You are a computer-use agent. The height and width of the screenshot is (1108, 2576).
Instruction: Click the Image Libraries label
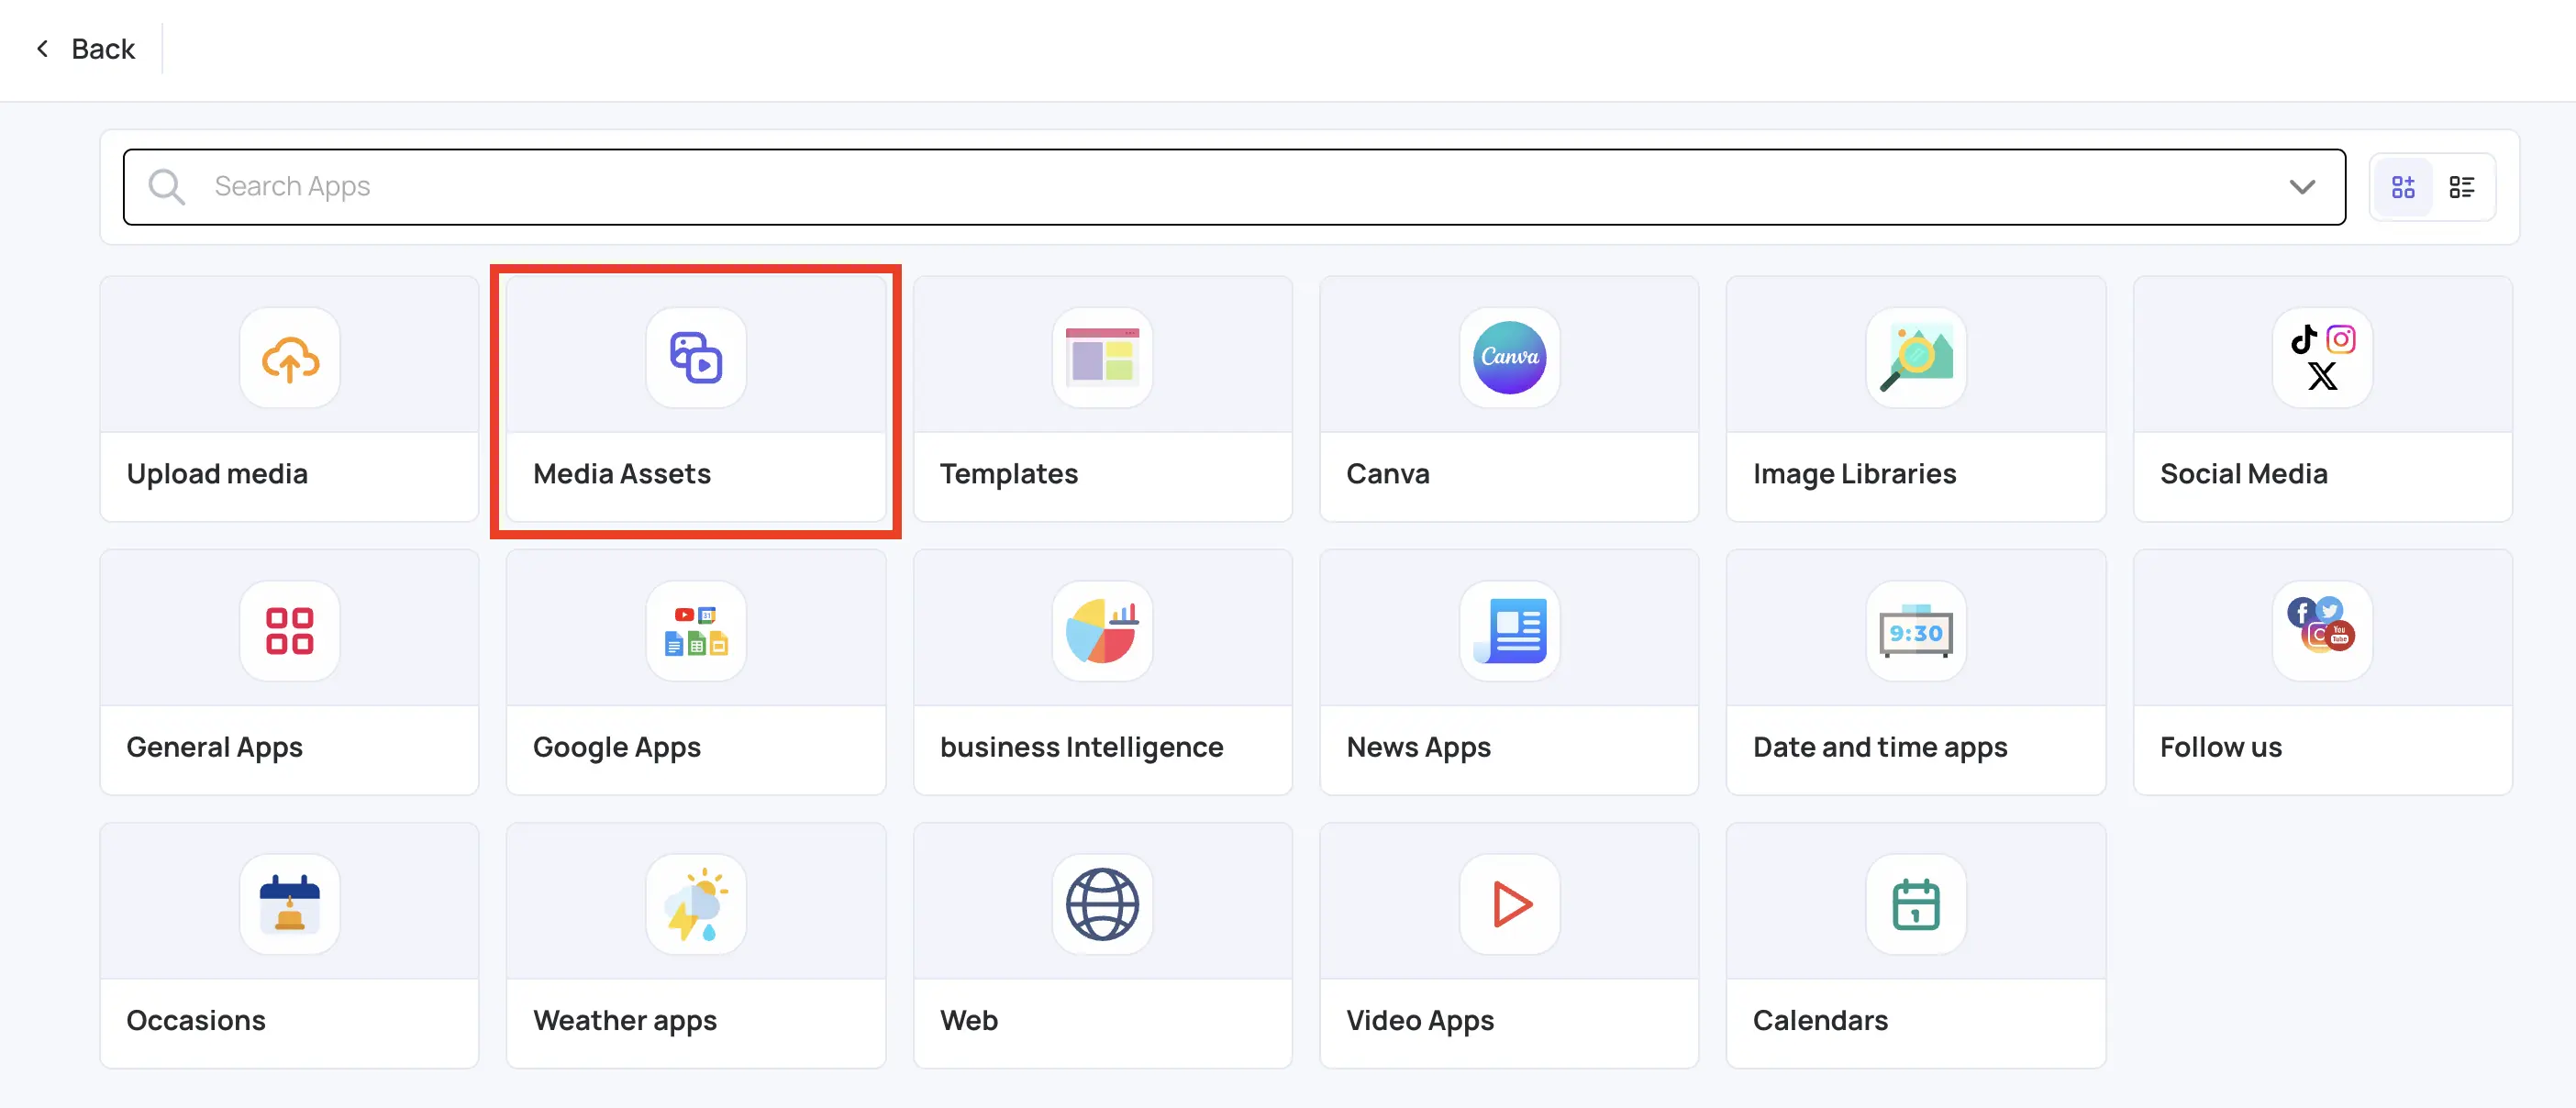(x=1855, y=474)
